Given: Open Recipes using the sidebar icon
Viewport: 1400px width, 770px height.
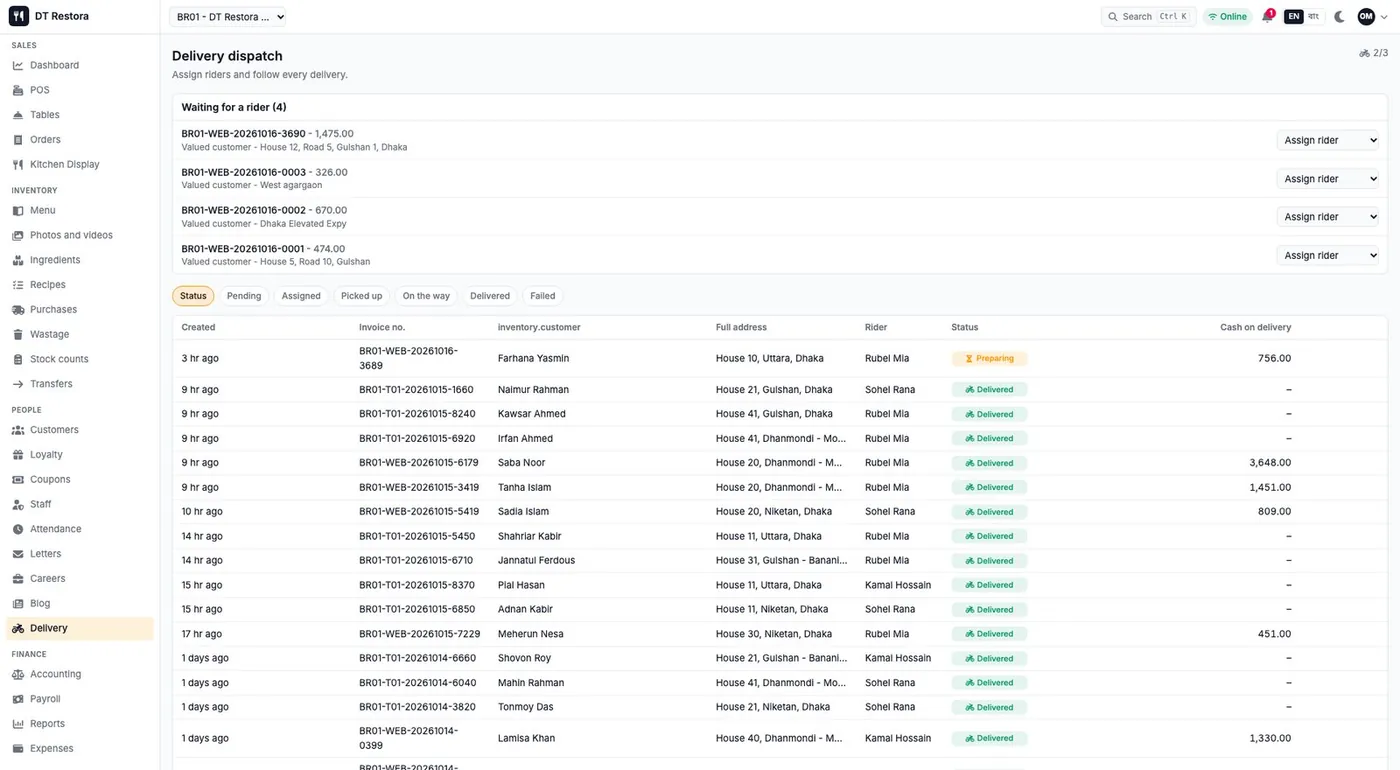Looking at the screenshot, I should (x=18, y=285).
